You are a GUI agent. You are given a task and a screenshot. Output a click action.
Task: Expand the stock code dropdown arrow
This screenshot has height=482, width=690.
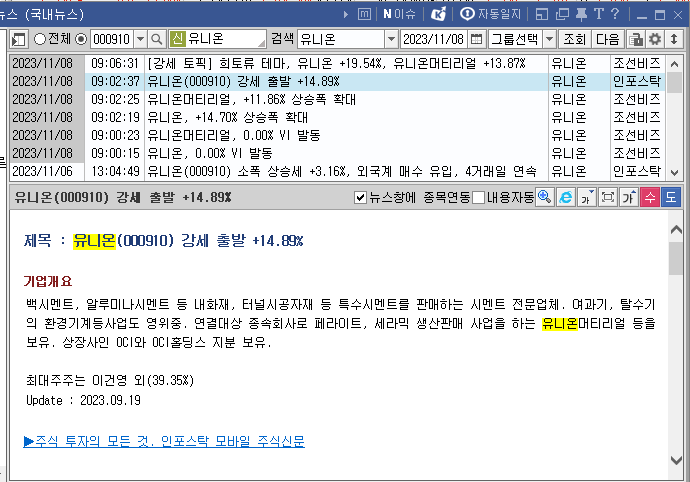point(140,39)
